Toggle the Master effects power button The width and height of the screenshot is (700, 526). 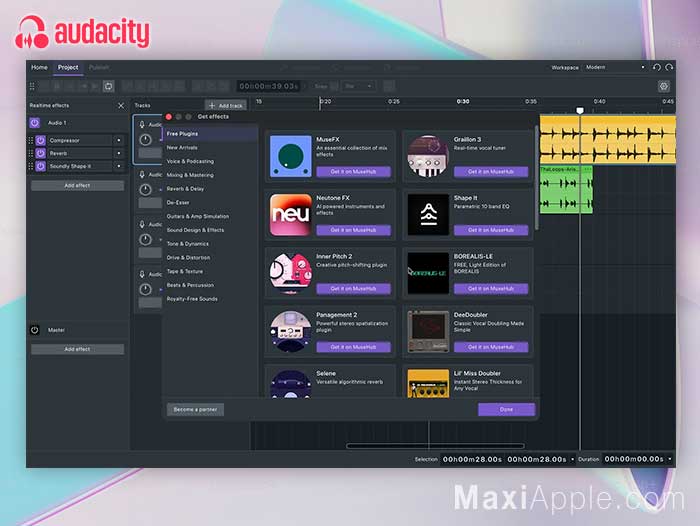click(x=35, y=330)
